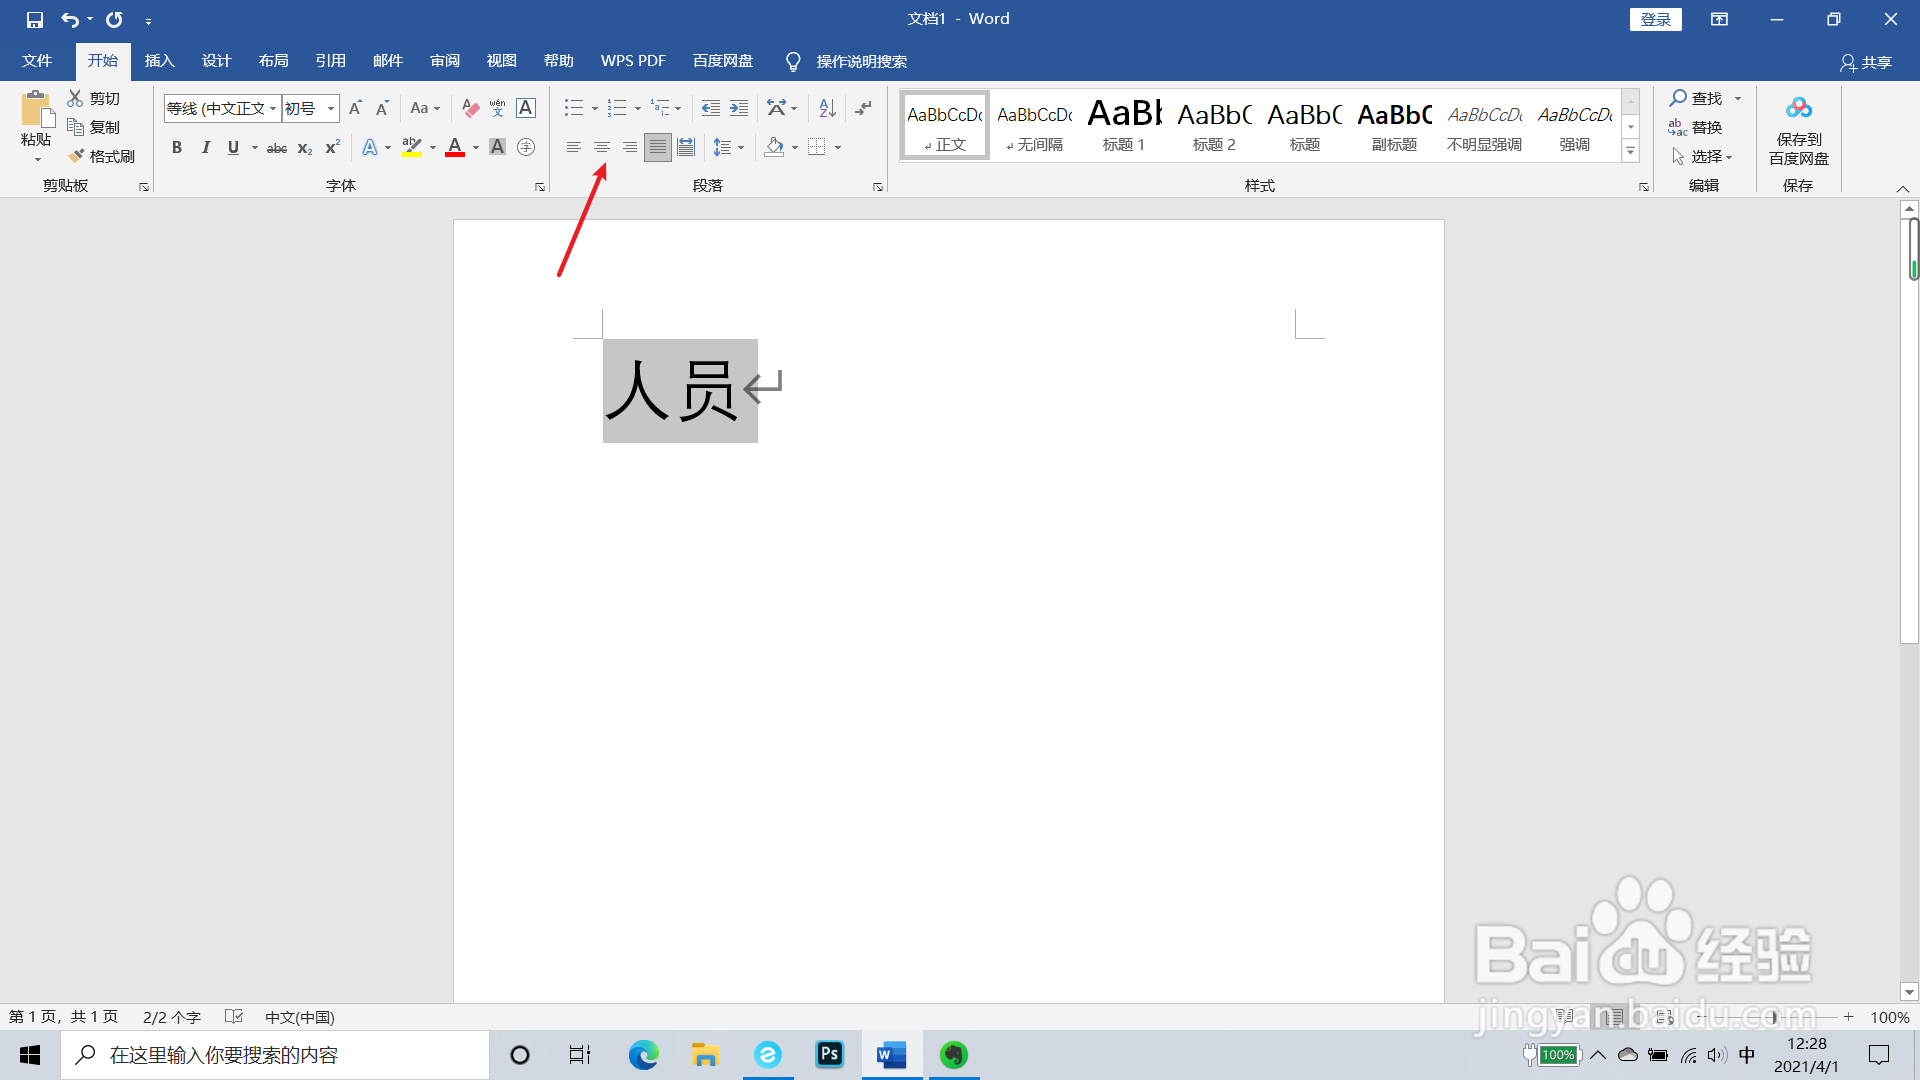Open the font name dropdown

(272, 108)
